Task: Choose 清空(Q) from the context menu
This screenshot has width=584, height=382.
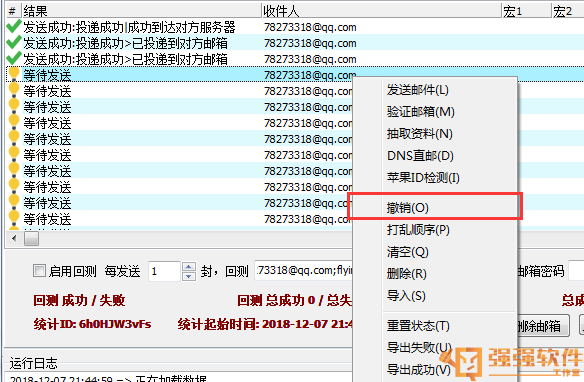Action: pyautogui.click(x=407, y=252)
